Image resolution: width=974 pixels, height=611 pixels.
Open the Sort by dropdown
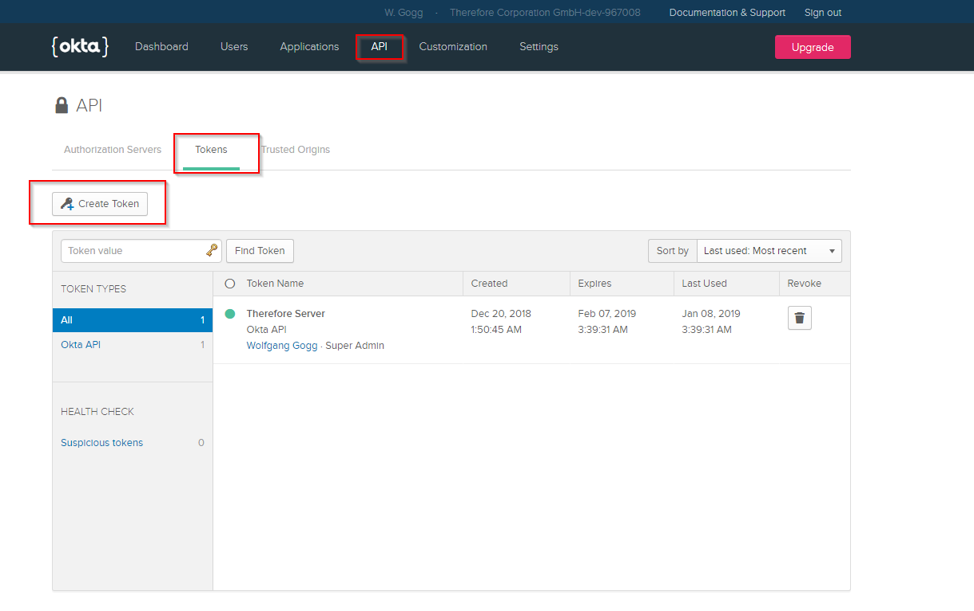pyautogui.click(x=768, y=251)
